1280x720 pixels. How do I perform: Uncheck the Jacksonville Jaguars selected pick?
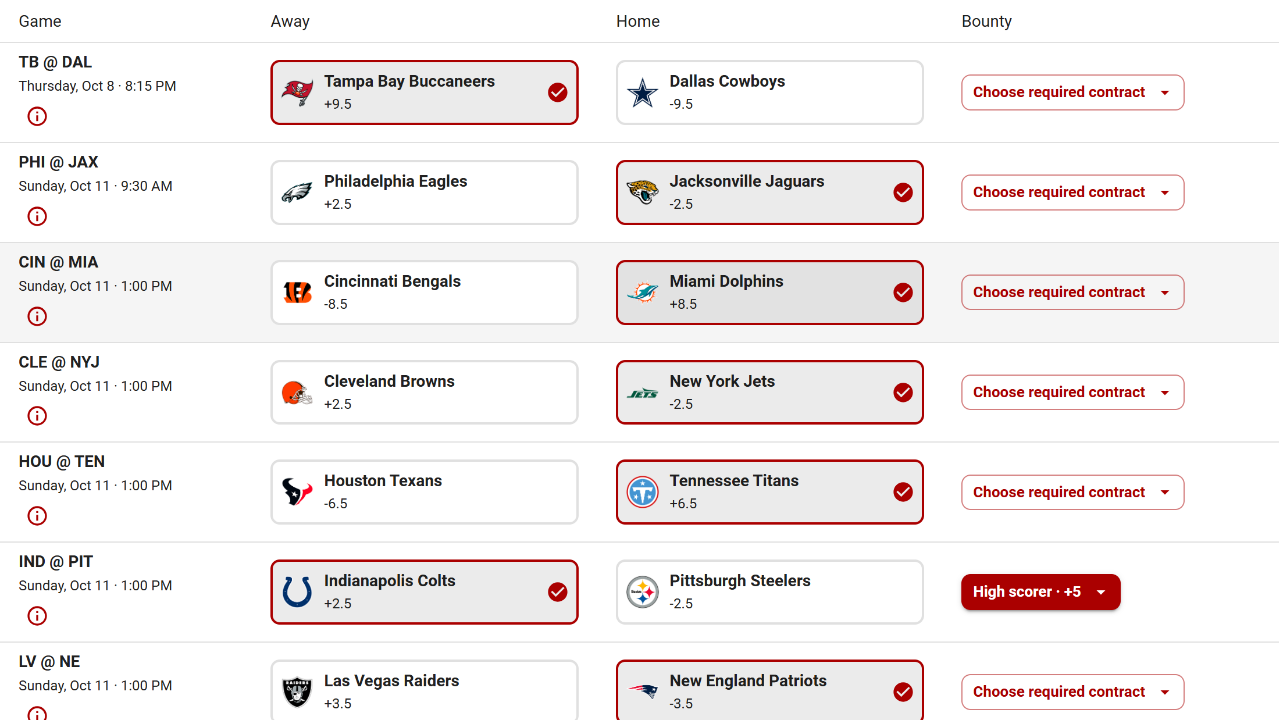pos(903,192)
